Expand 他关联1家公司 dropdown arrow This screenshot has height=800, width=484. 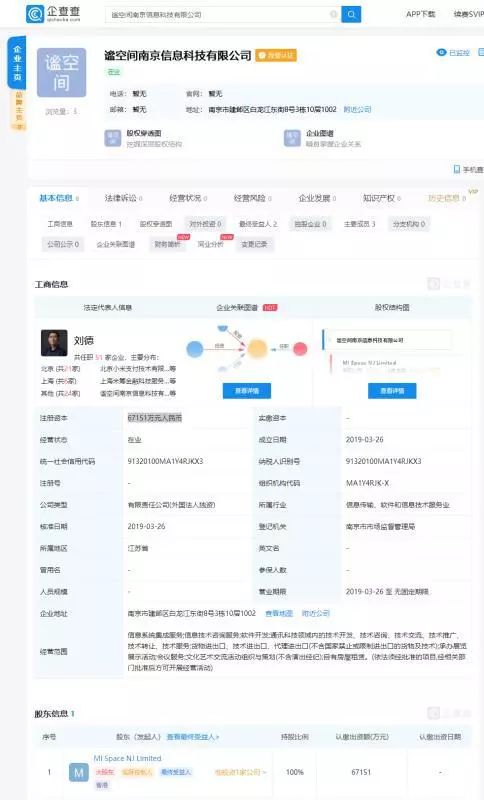coord(264,772)
